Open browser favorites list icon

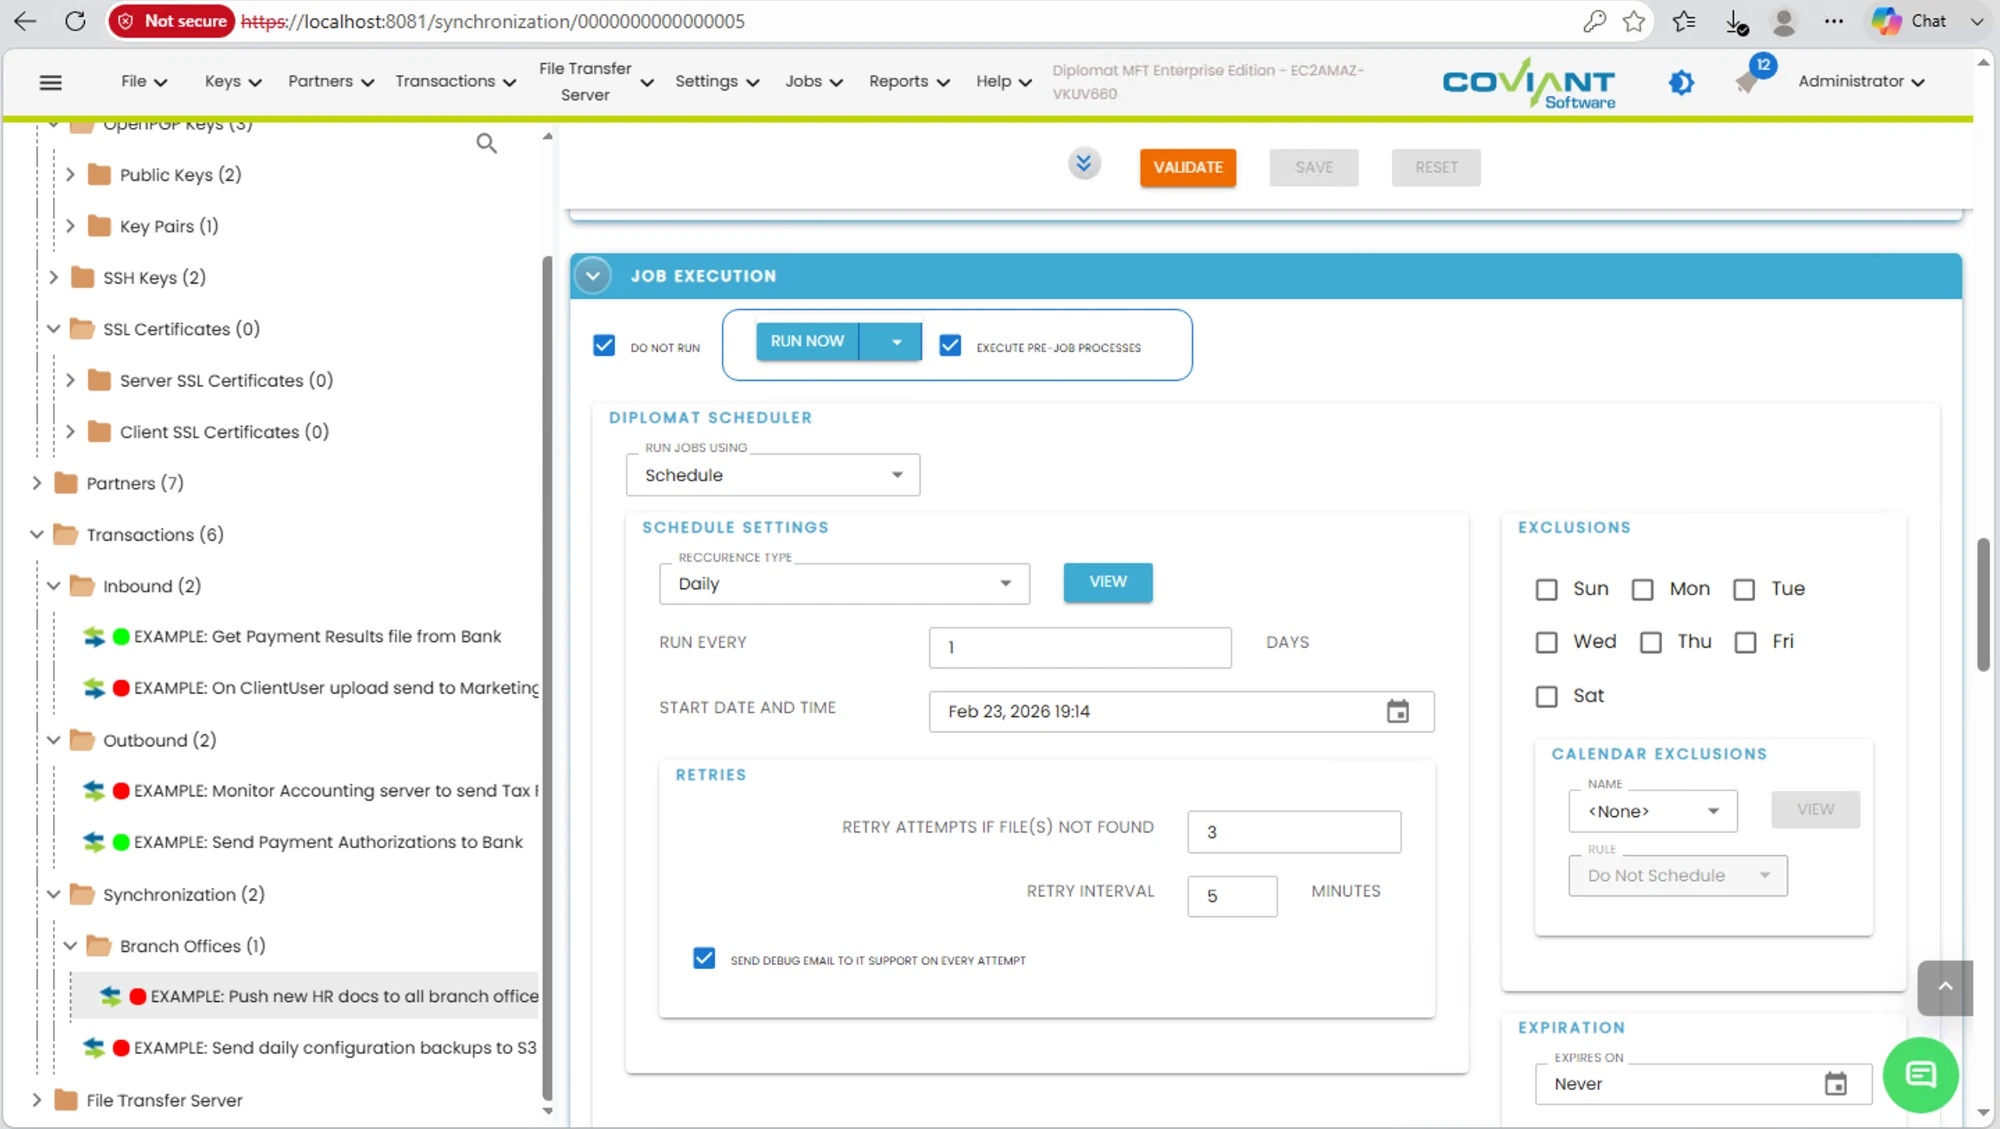[x=1684, y=21]
